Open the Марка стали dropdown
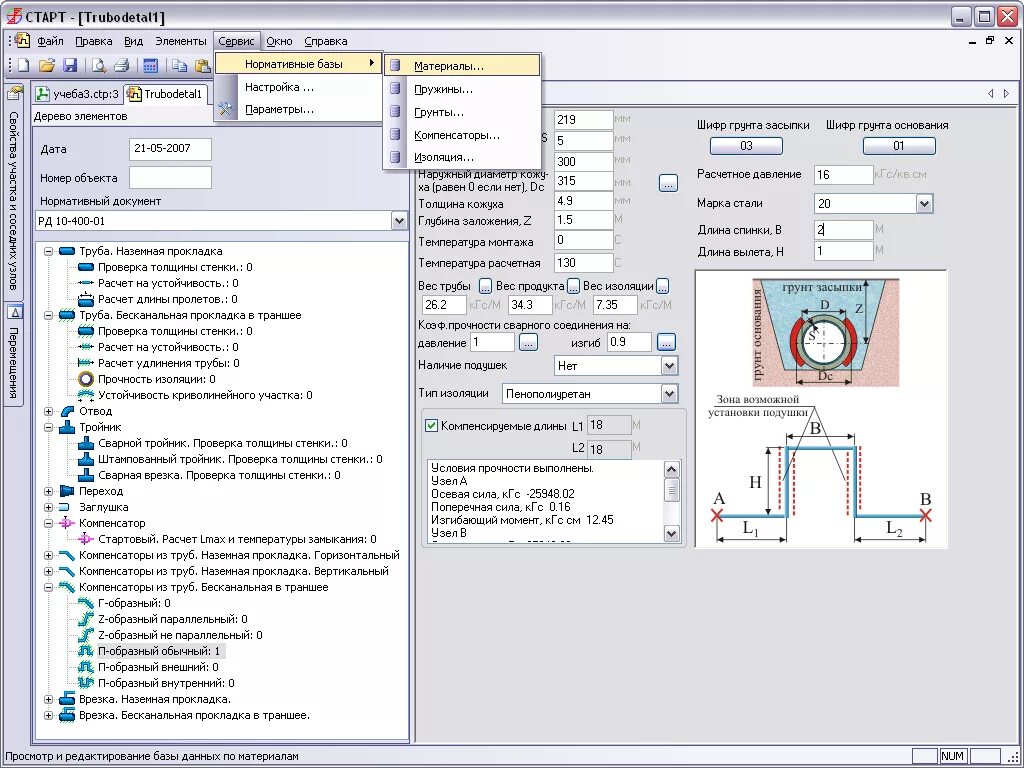Viewport: 1024px width, 768px height. (x=923, y=204)
